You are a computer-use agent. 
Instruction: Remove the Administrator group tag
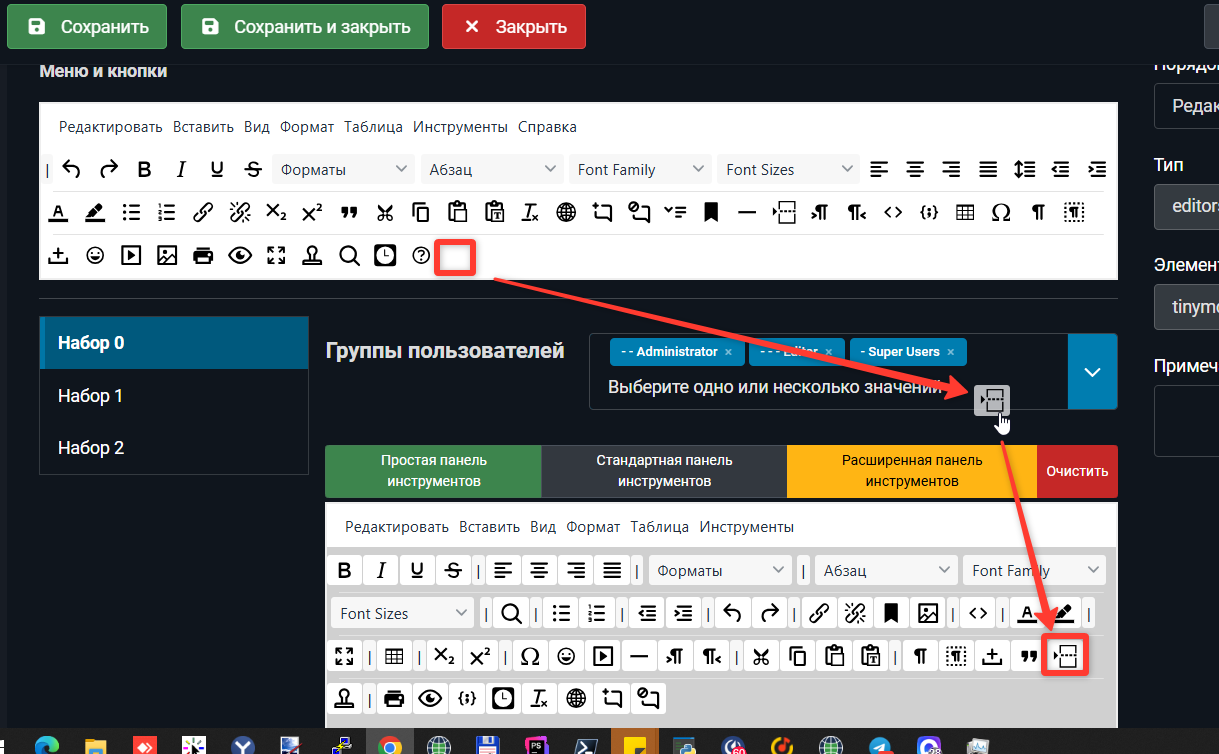pos(728,352)
